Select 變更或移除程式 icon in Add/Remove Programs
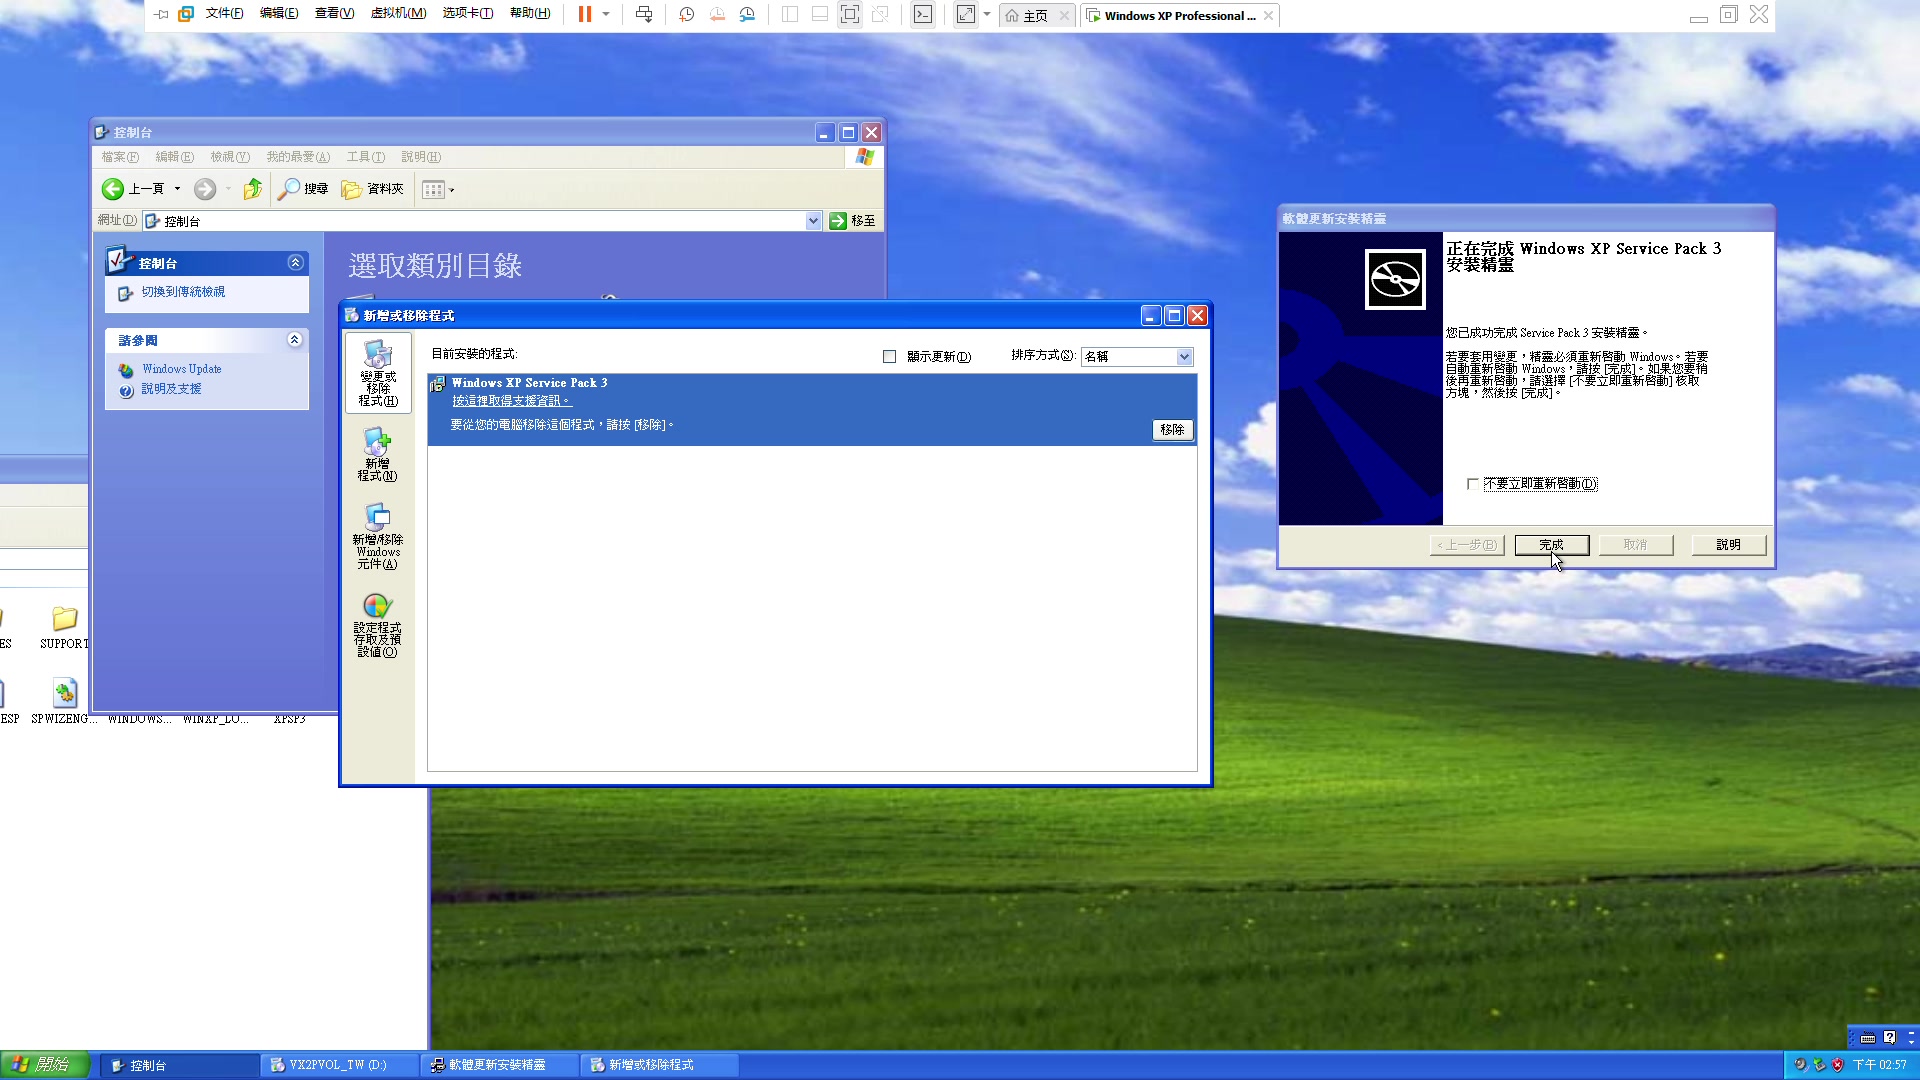This screenshot has width=1920, height=1080. click(x=378, y=373)
